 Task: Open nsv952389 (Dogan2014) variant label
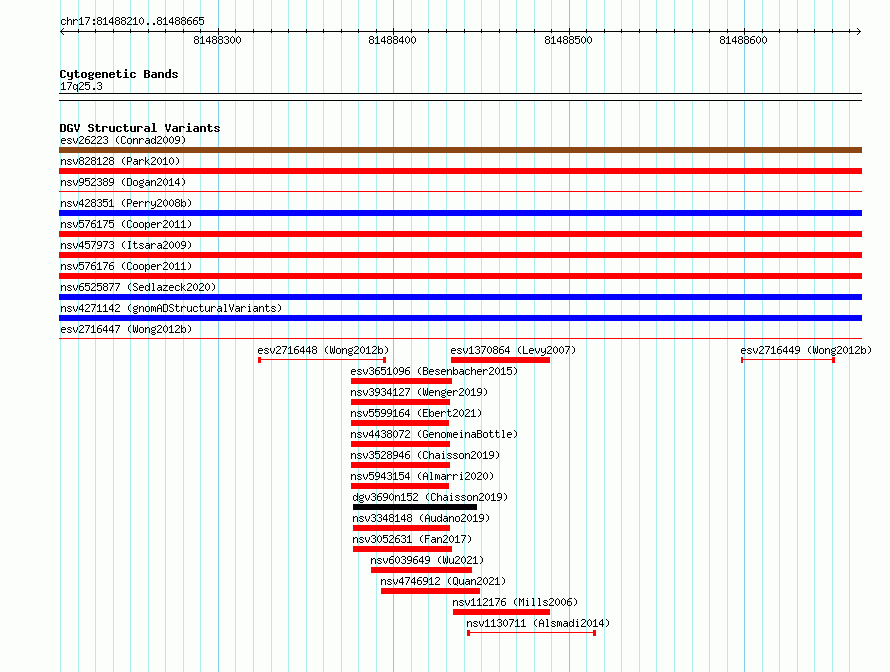coord(123,182)
